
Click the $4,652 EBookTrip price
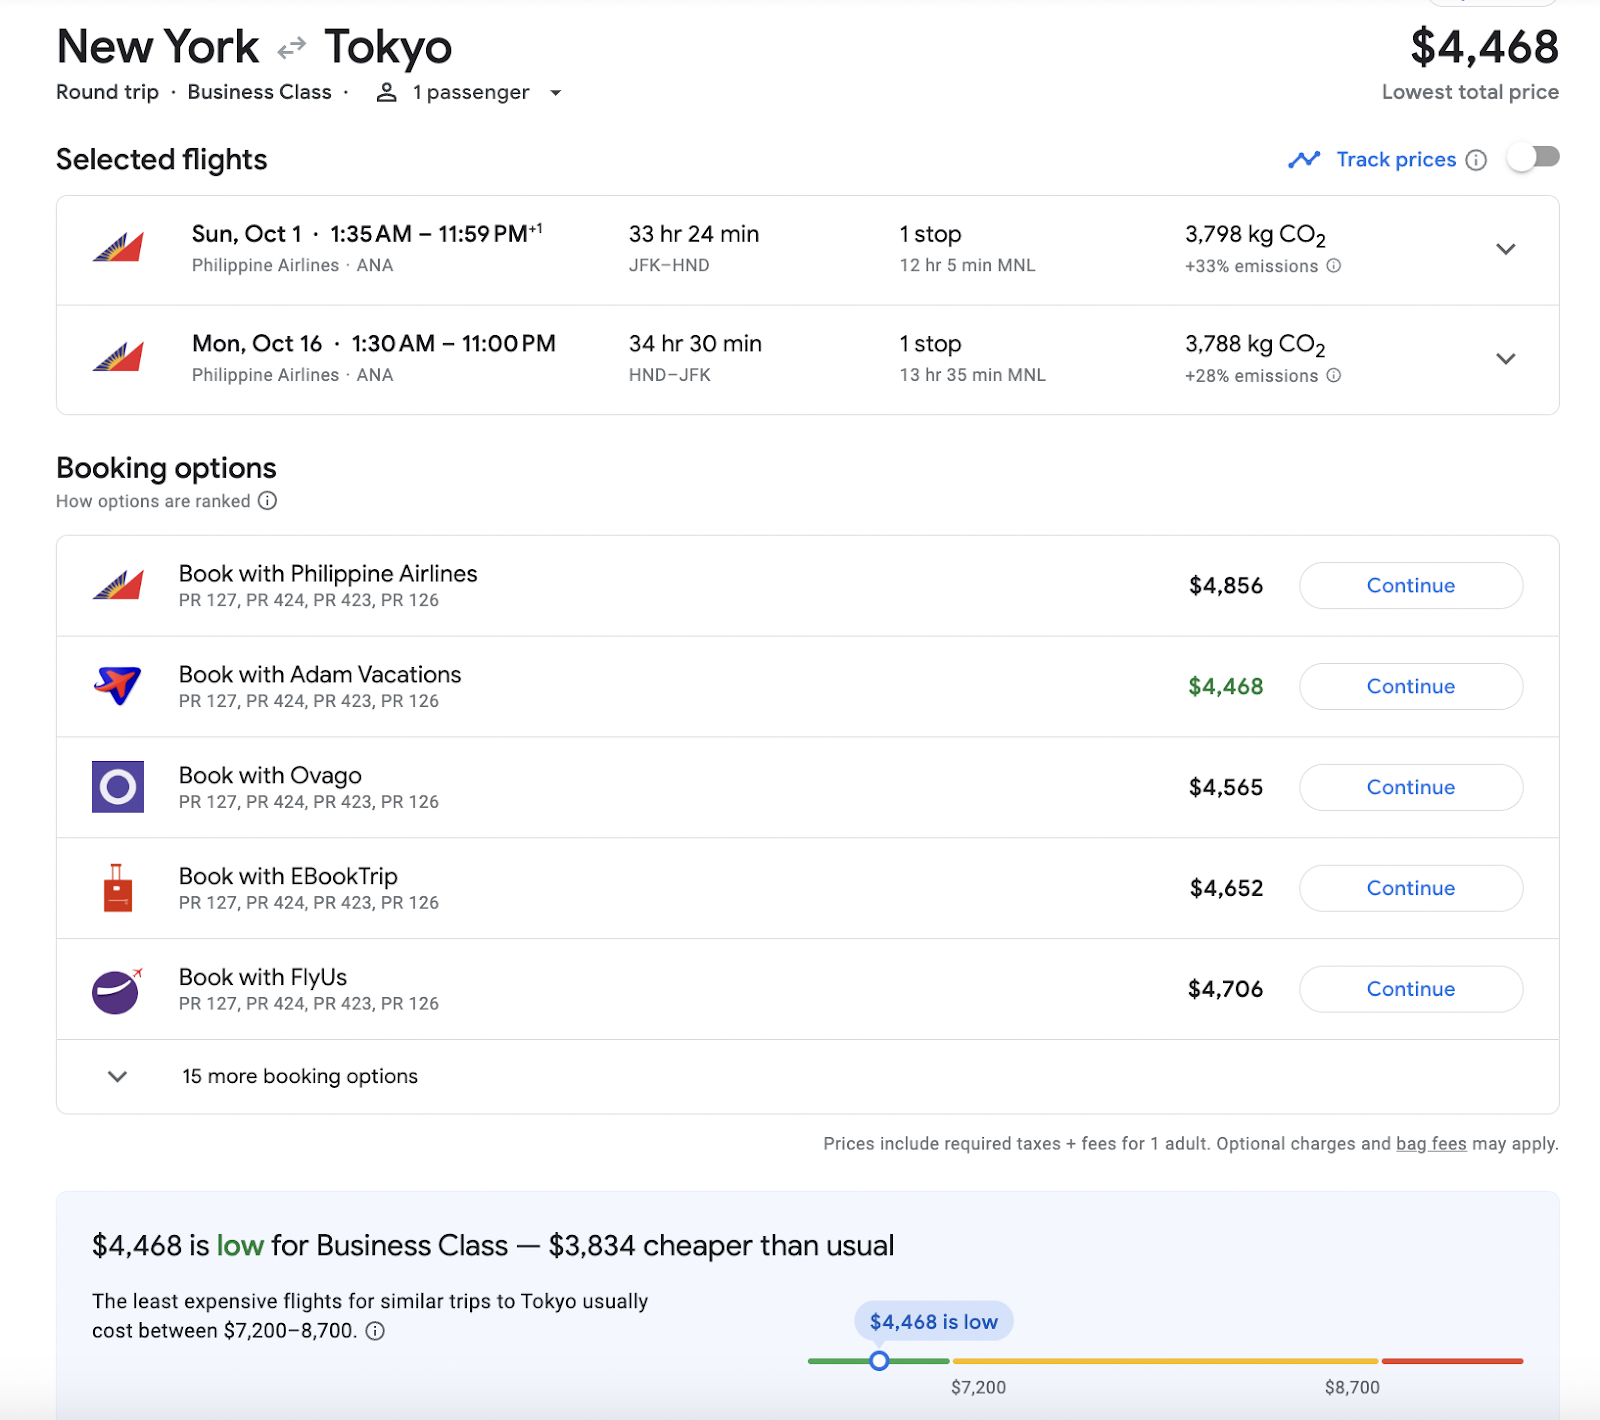click(x=1227, y=889)
